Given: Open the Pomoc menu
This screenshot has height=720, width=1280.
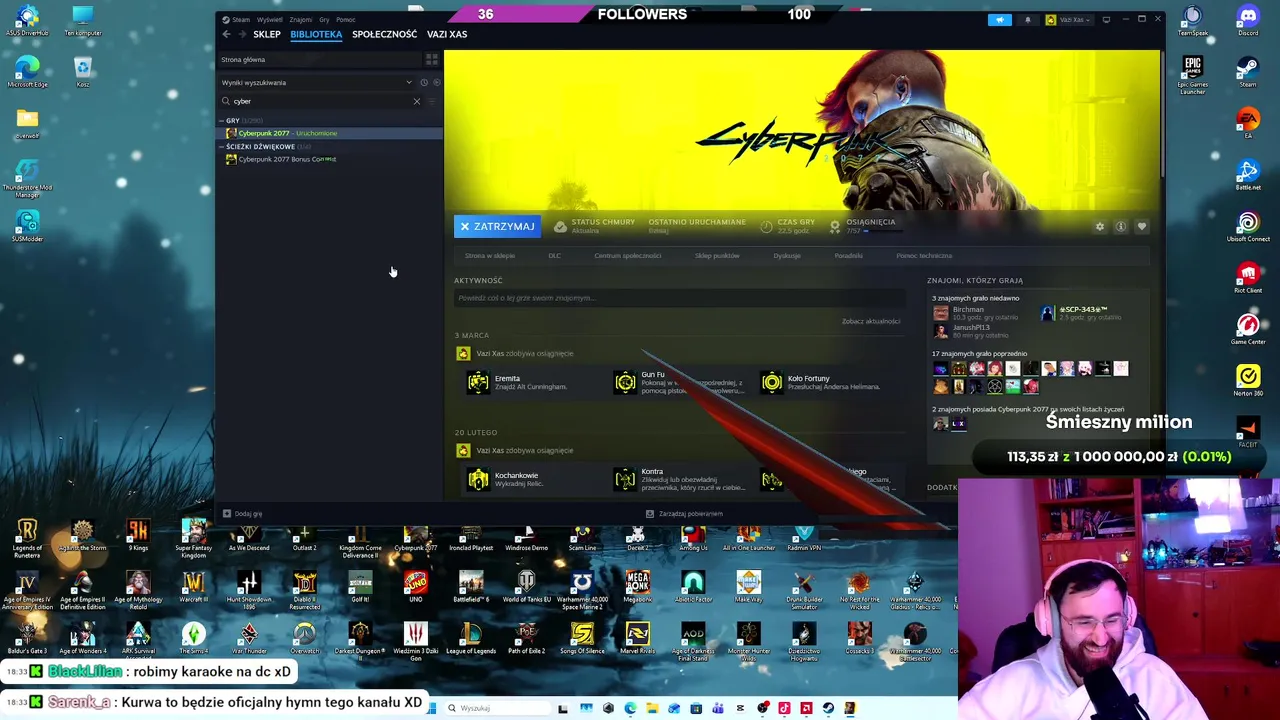Looking at the screenshot, I should click(x=346, y=19).
